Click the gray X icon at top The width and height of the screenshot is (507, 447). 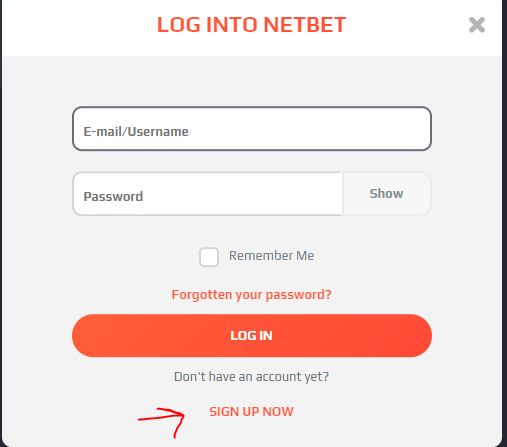point(477,25)
